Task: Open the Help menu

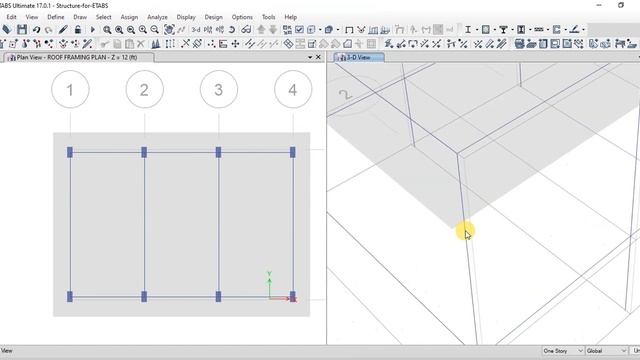Action: pos(290,17)
